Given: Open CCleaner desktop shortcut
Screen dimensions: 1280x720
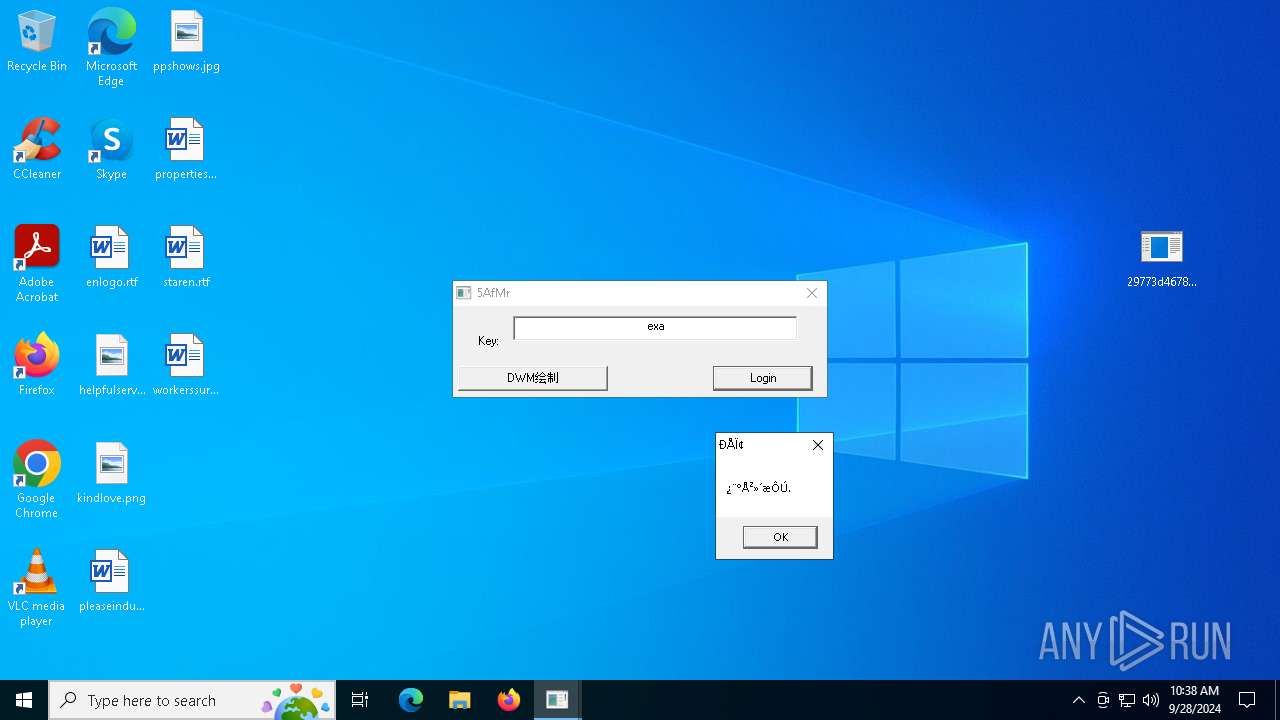Looking at the screenshot, I should pyautogui.click(x=37, y=150).
